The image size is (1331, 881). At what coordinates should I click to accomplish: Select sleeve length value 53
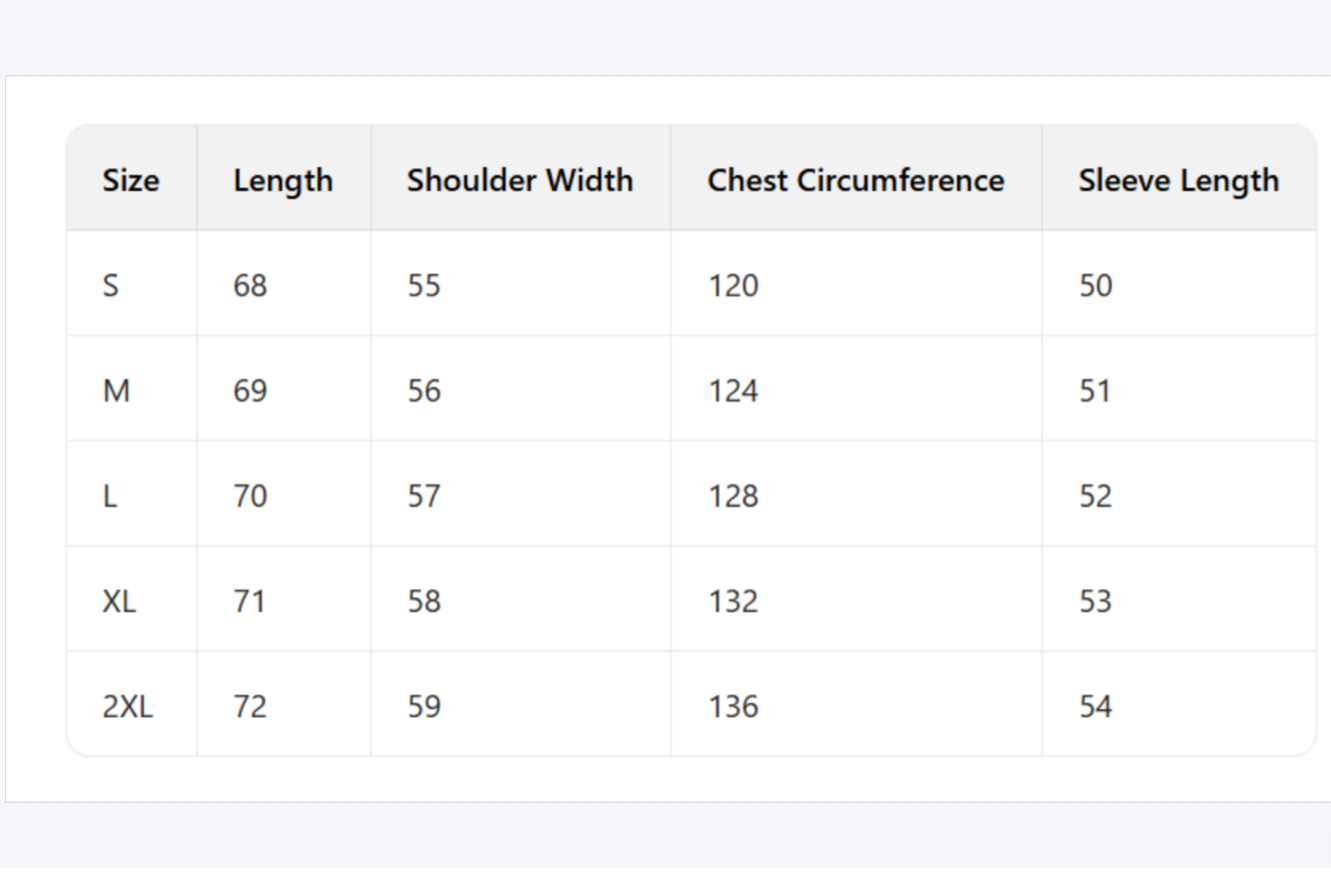point(1095,601)
